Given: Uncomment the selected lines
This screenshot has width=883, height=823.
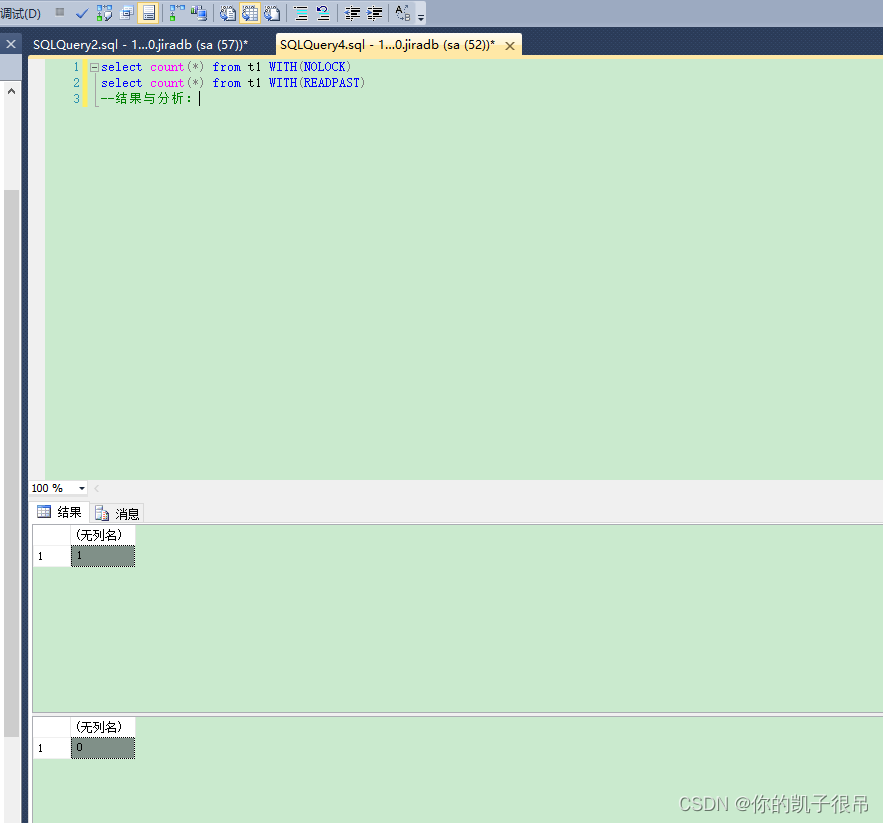Looking at the screenshot, I should coord(322,13).
